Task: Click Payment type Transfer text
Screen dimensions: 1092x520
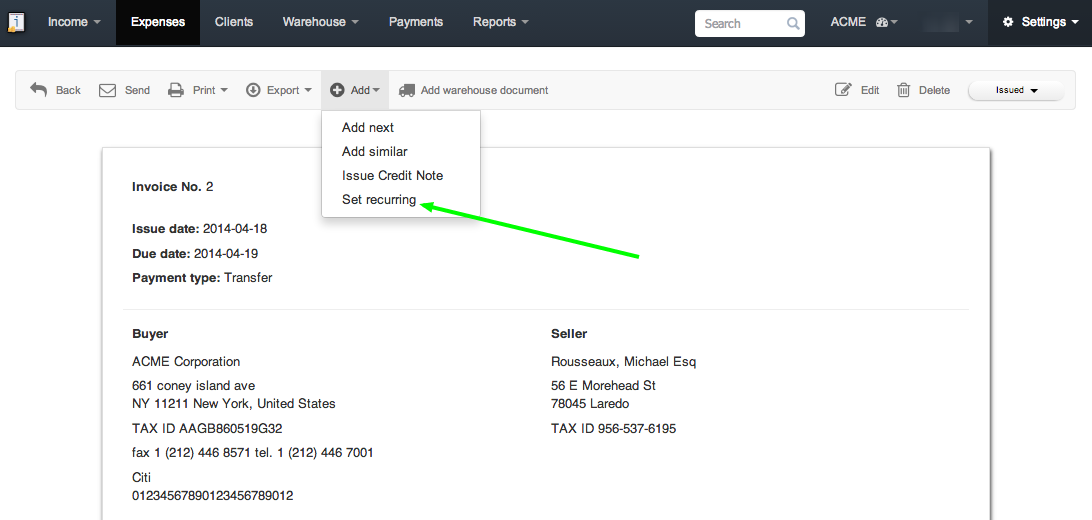Action: tap(202, 278)
